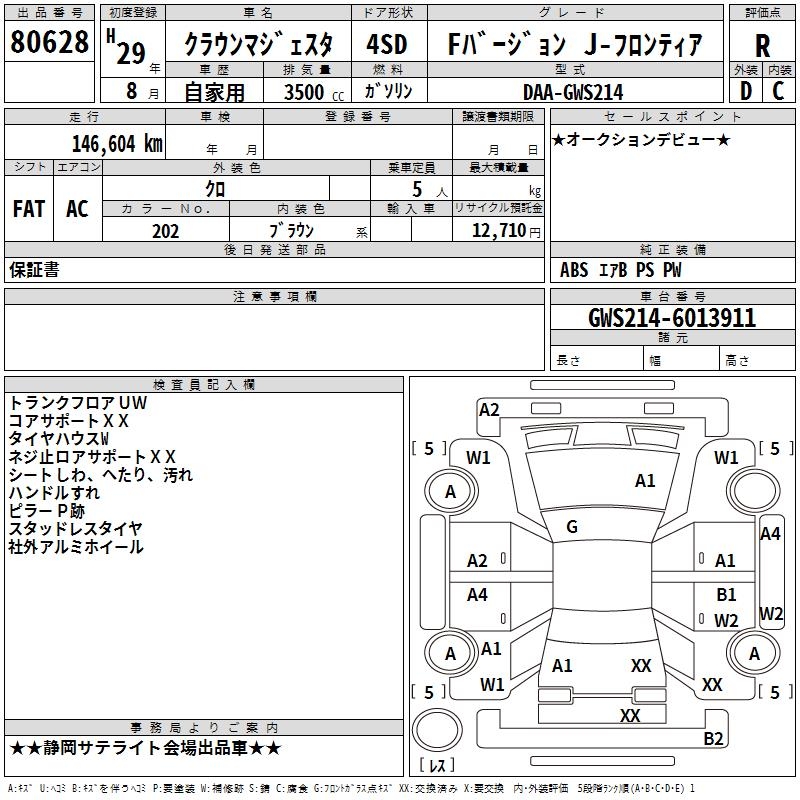Select inspector note トランクフロアUW
The image size is (800, 800).
78,403
